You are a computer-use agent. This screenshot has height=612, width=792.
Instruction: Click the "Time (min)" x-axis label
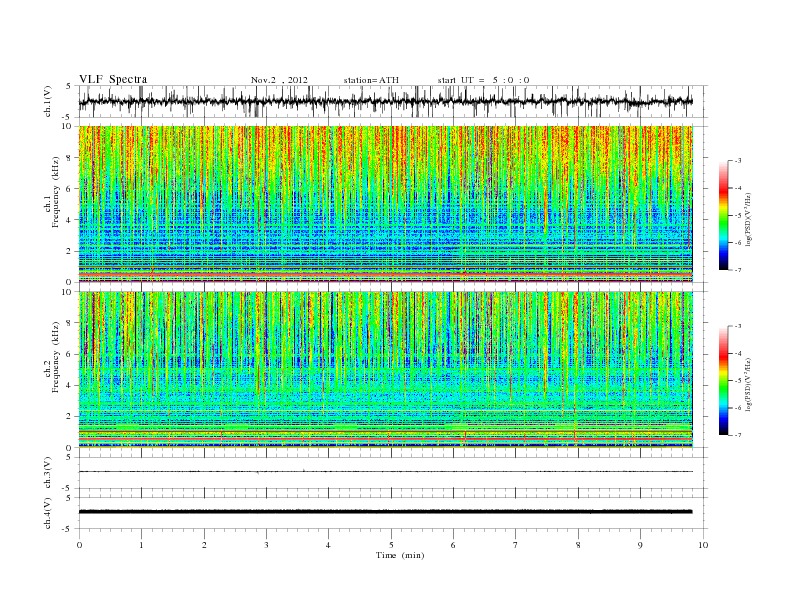400,555
